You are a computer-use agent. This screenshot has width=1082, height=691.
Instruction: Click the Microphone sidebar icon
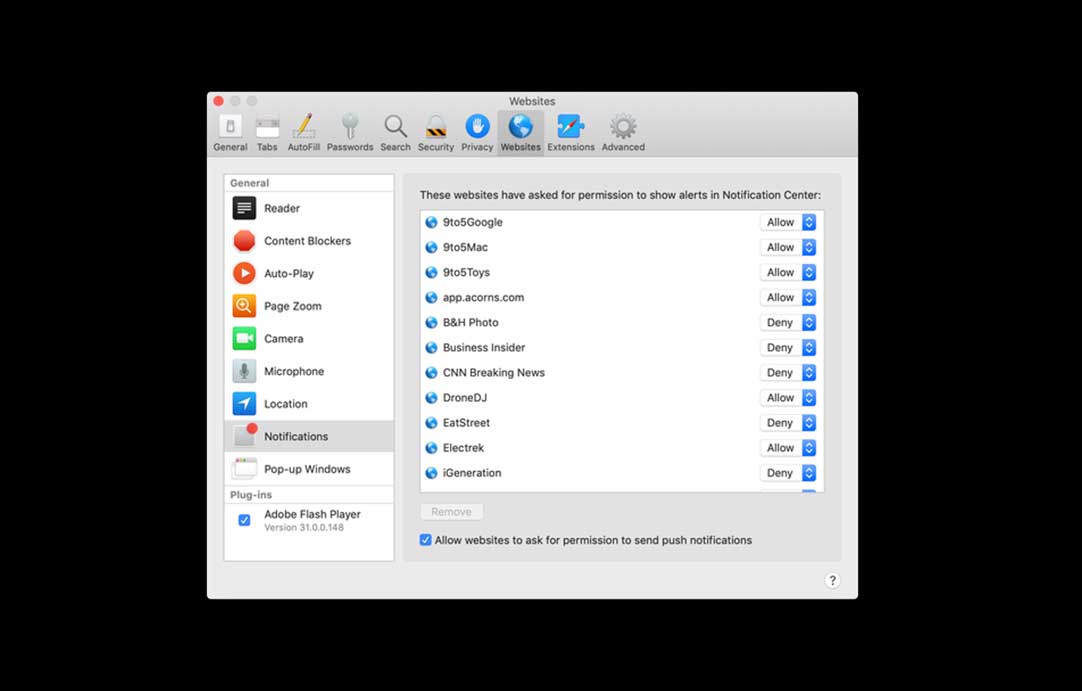[244, 371]
